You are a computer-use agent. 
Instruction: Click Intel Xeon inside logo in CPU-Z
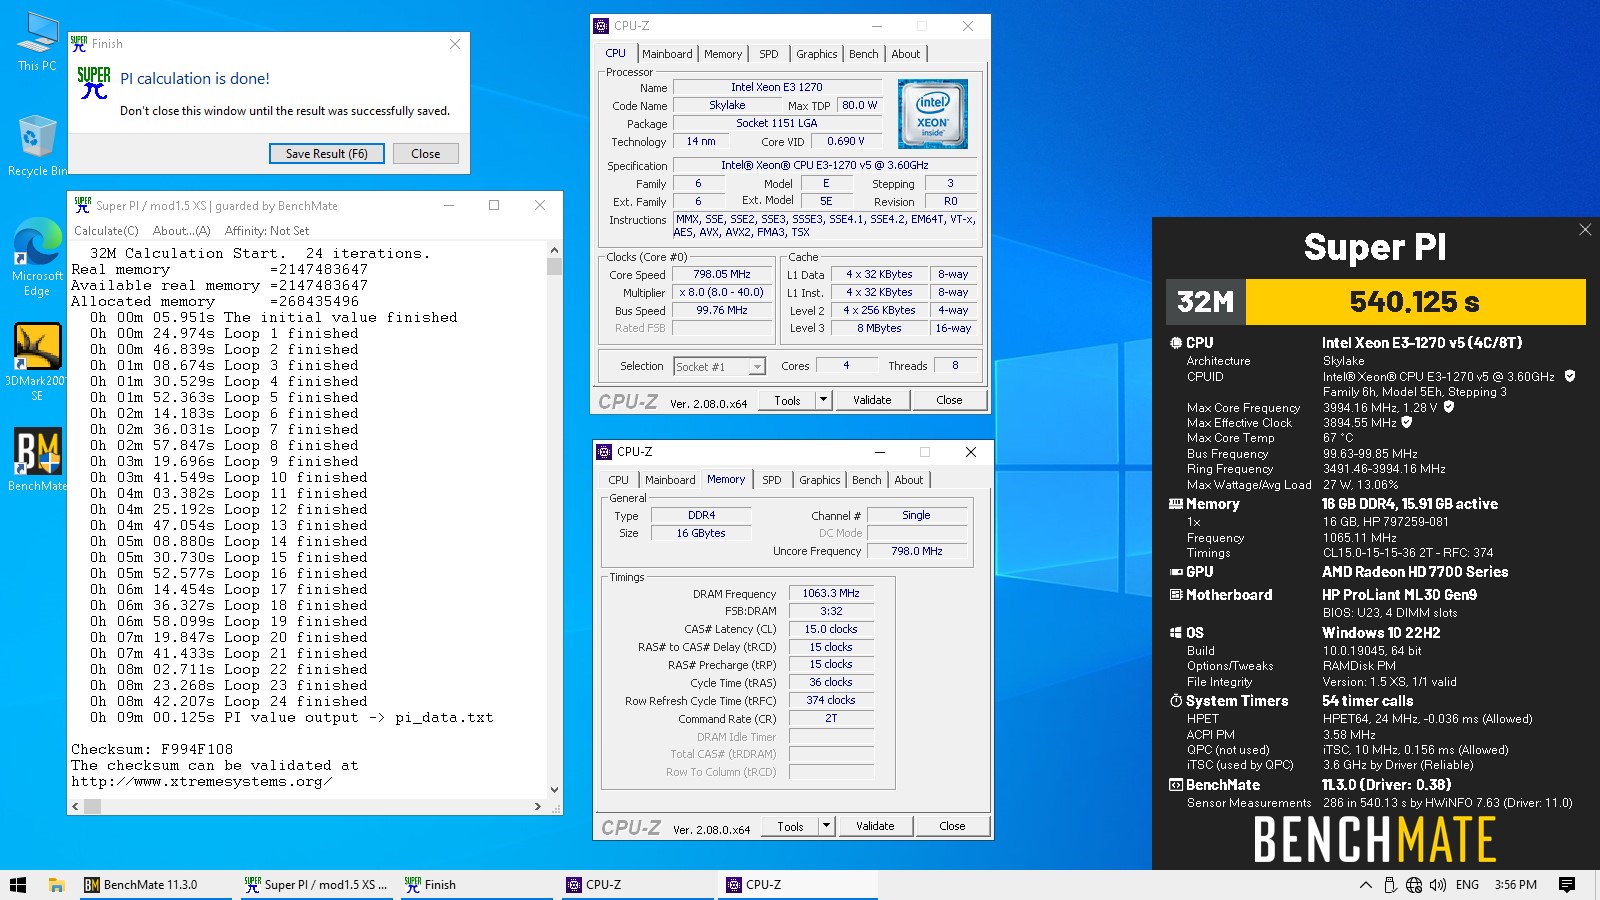pyautogui.click(x=932, y=114)
